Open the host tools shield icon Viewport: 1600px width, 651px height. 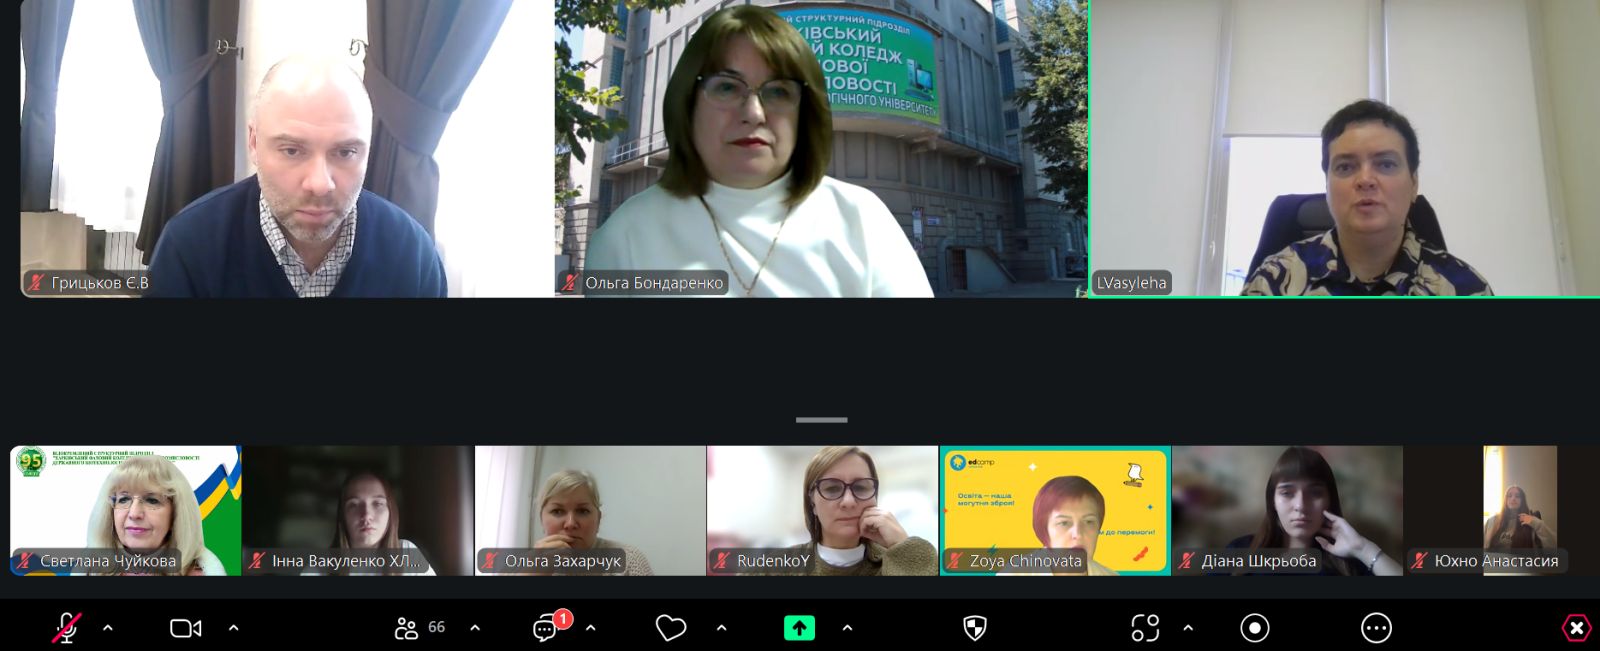[x=974, y=628]
